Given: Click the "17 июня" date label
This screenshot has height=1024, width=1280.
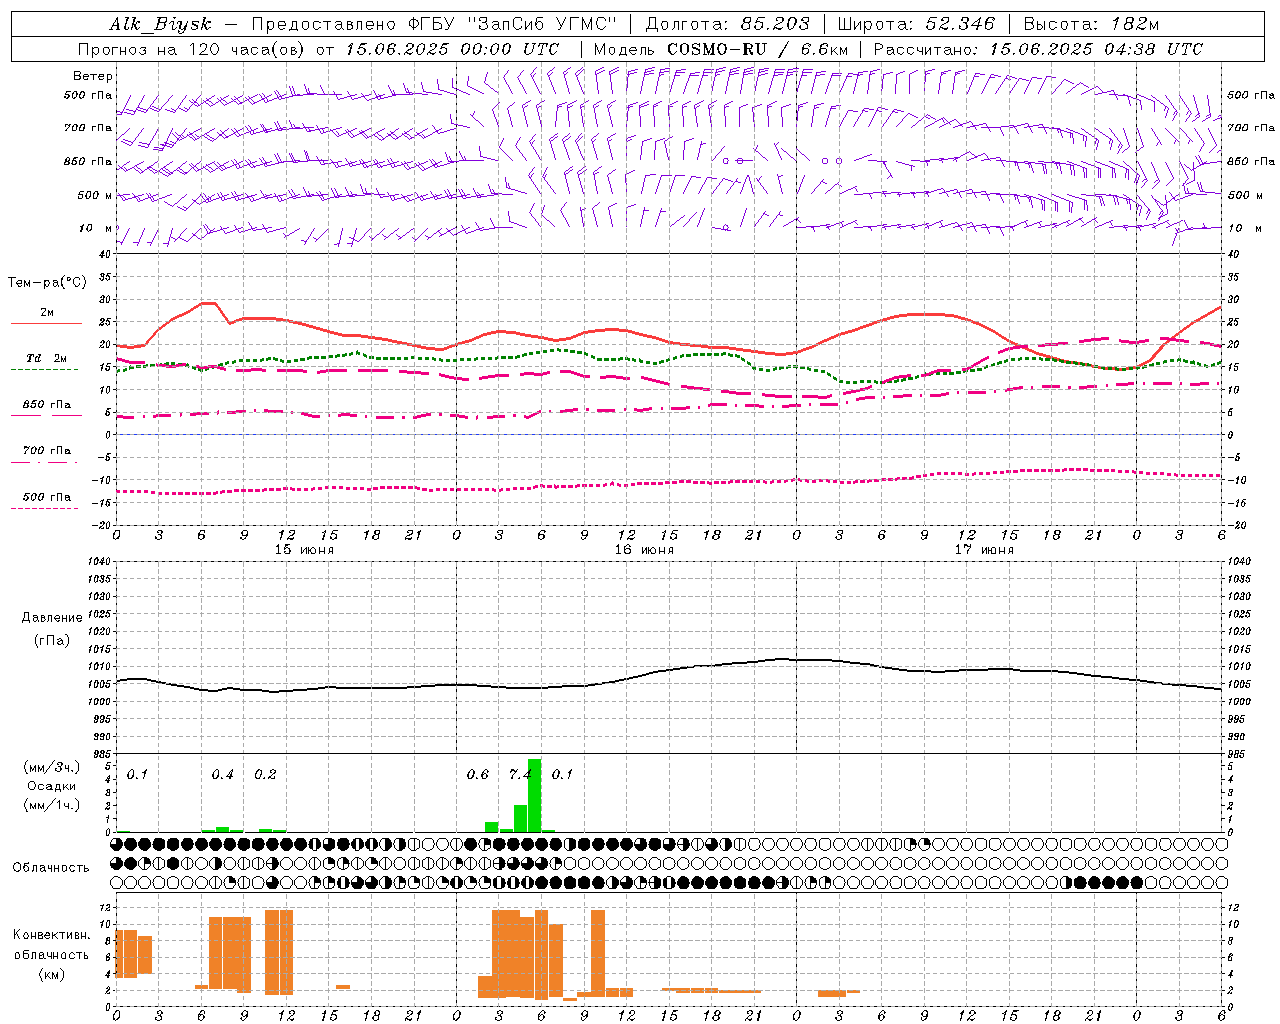Looking at the screenshot, I should (x=984, y=549).
